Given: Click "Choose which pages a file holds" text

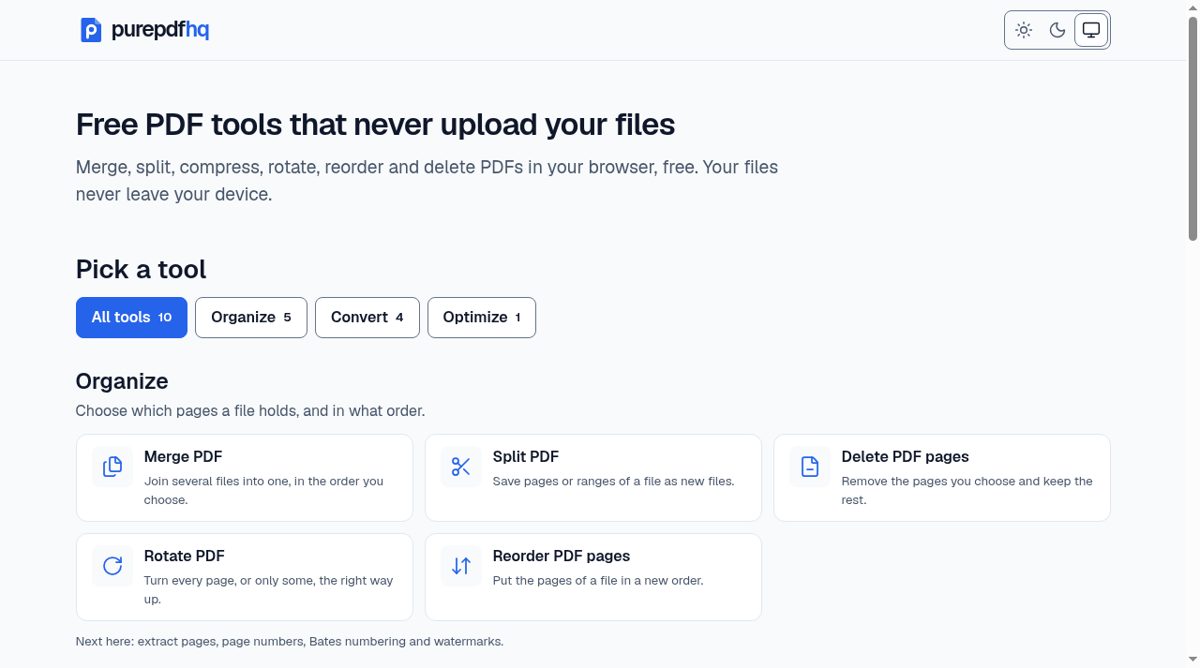Looking at the screenshot, I should [250, 411].
